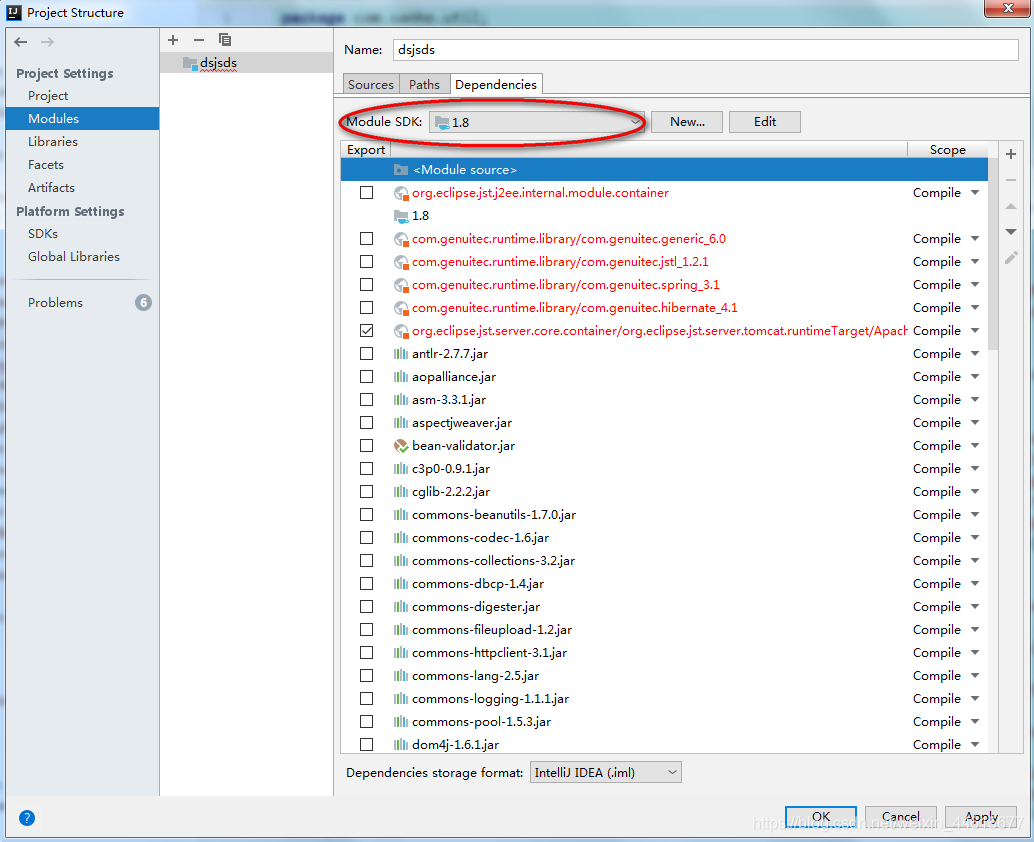Open the help question mark
The width and height of the screenshot is (1034, 842).
click(26, 818)
